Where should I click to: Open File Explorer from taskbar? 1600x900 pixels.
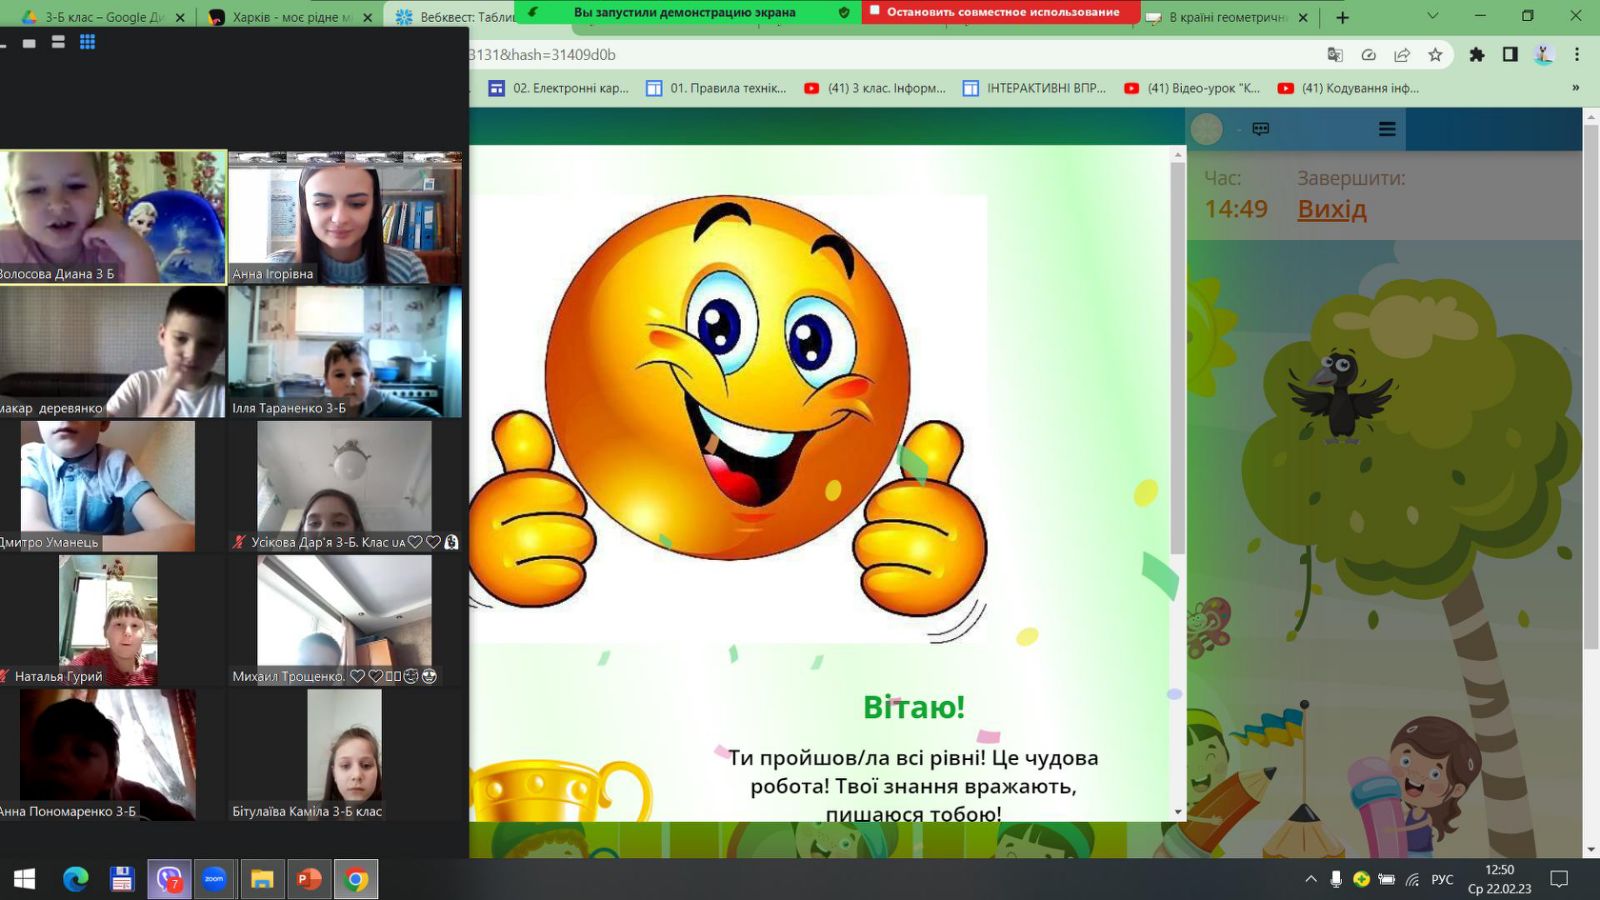click(x=262, y=879)
